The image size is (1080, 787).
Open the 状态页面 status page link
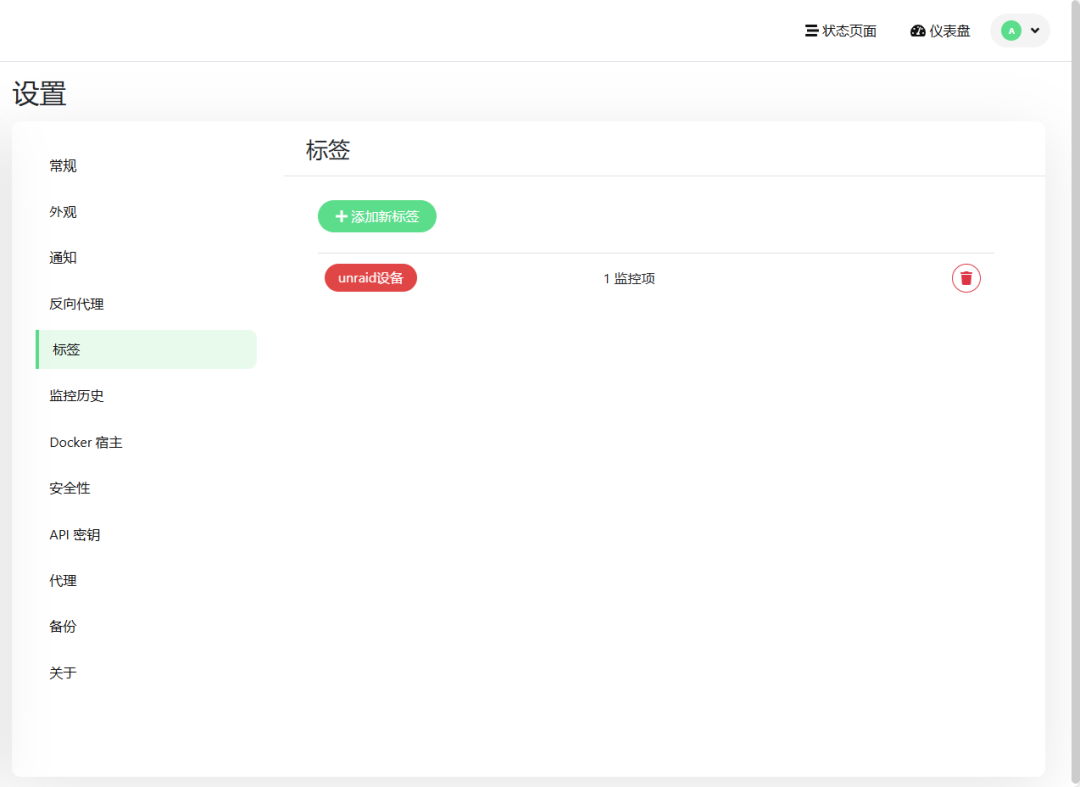(x=841, y=31)
